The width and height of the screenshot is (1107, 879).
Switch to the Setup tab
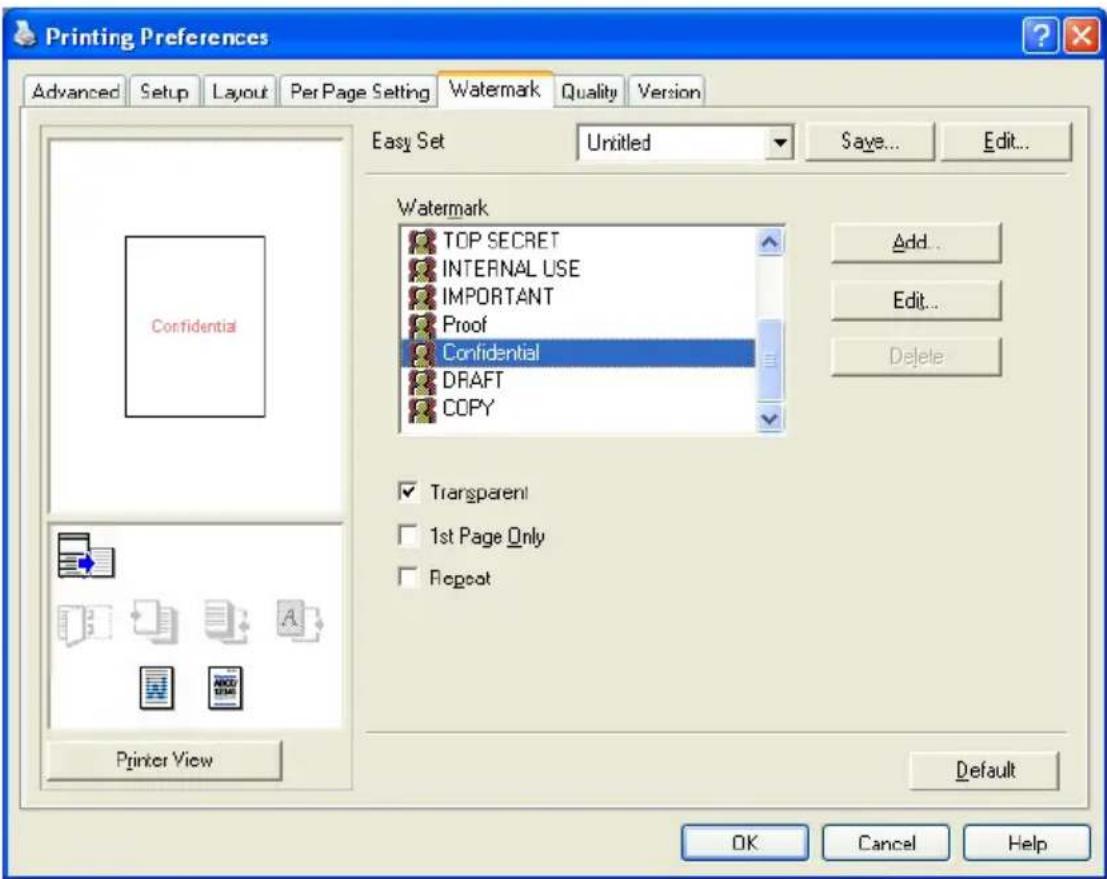point(164,92)
